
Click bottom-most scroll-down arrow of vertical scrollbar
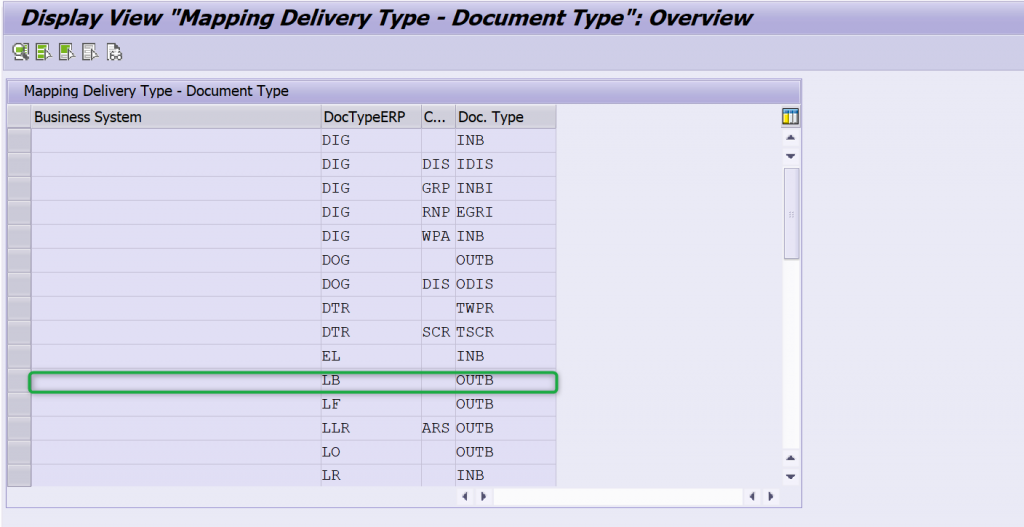(790, 477)
